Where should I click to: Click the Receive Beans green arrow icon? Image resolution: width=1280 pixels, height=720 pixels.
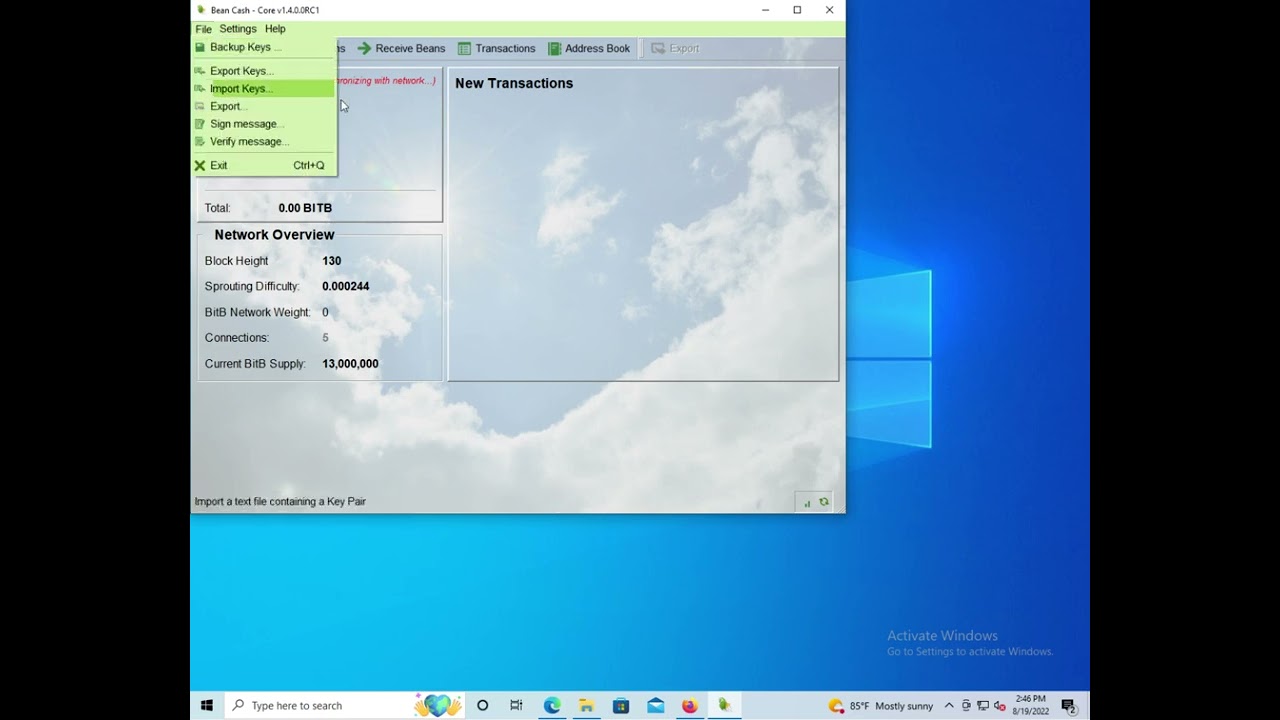click(364, 48)
